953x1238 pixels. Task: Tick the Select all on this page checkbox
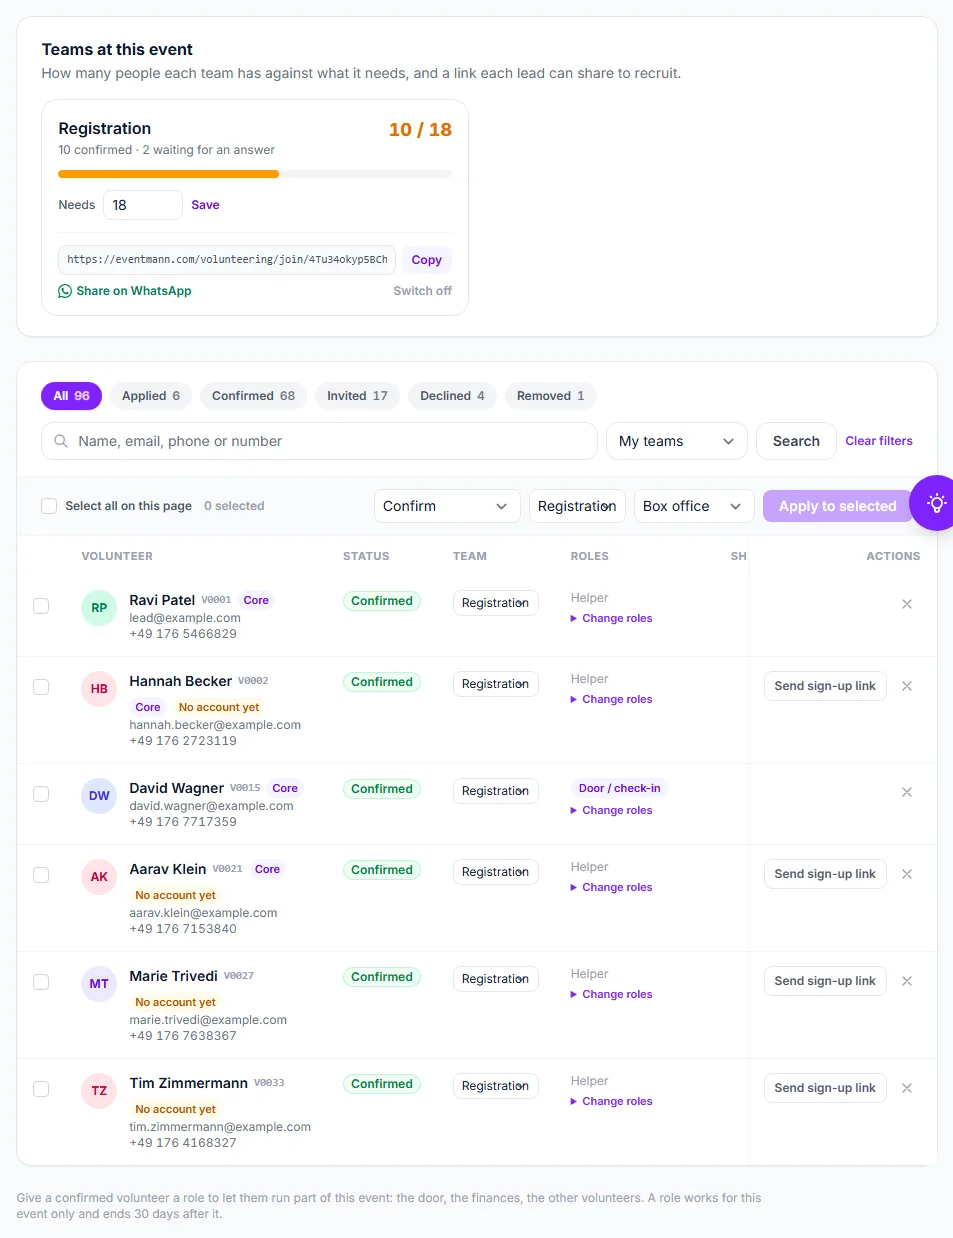[x=49, y=506]
